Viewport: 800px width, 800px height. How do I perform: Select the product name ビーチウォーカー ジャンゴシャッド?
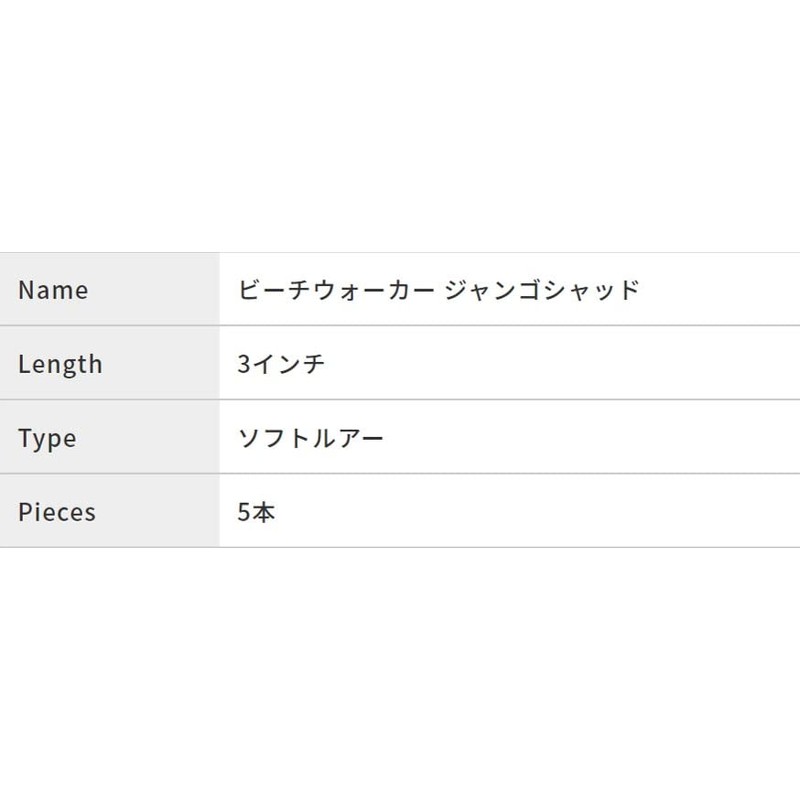(439, 290)
